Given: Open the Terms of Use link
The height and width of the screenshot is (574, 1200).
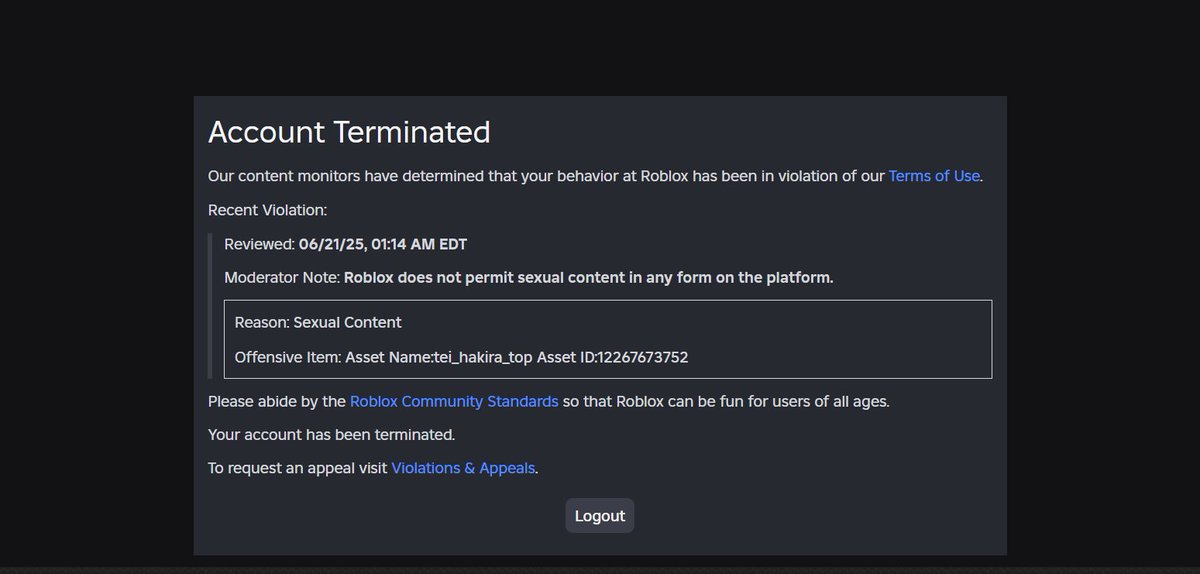Looking at the screenshot, I should click(x=934, y=176).
